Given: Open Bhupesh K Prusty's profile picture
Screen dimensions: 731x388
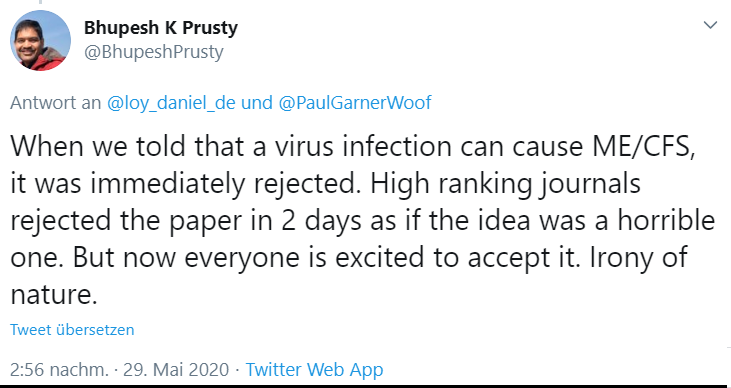Looking at the screenshot, I should click(41, 41).
